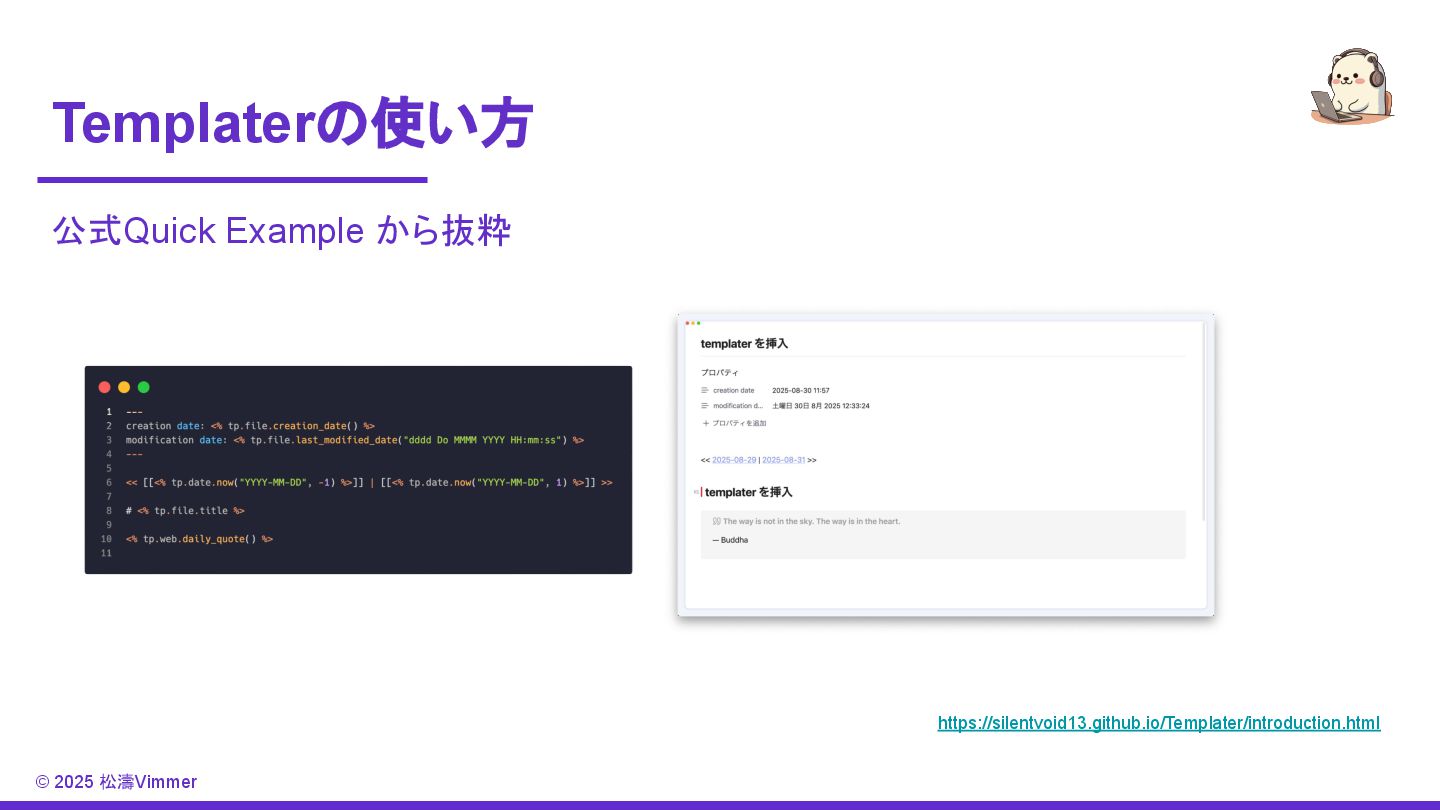The image size is (1440, 810).
Task: Click code line 10 tp.web.daily_quote()
Action: (x=199, y=539)
